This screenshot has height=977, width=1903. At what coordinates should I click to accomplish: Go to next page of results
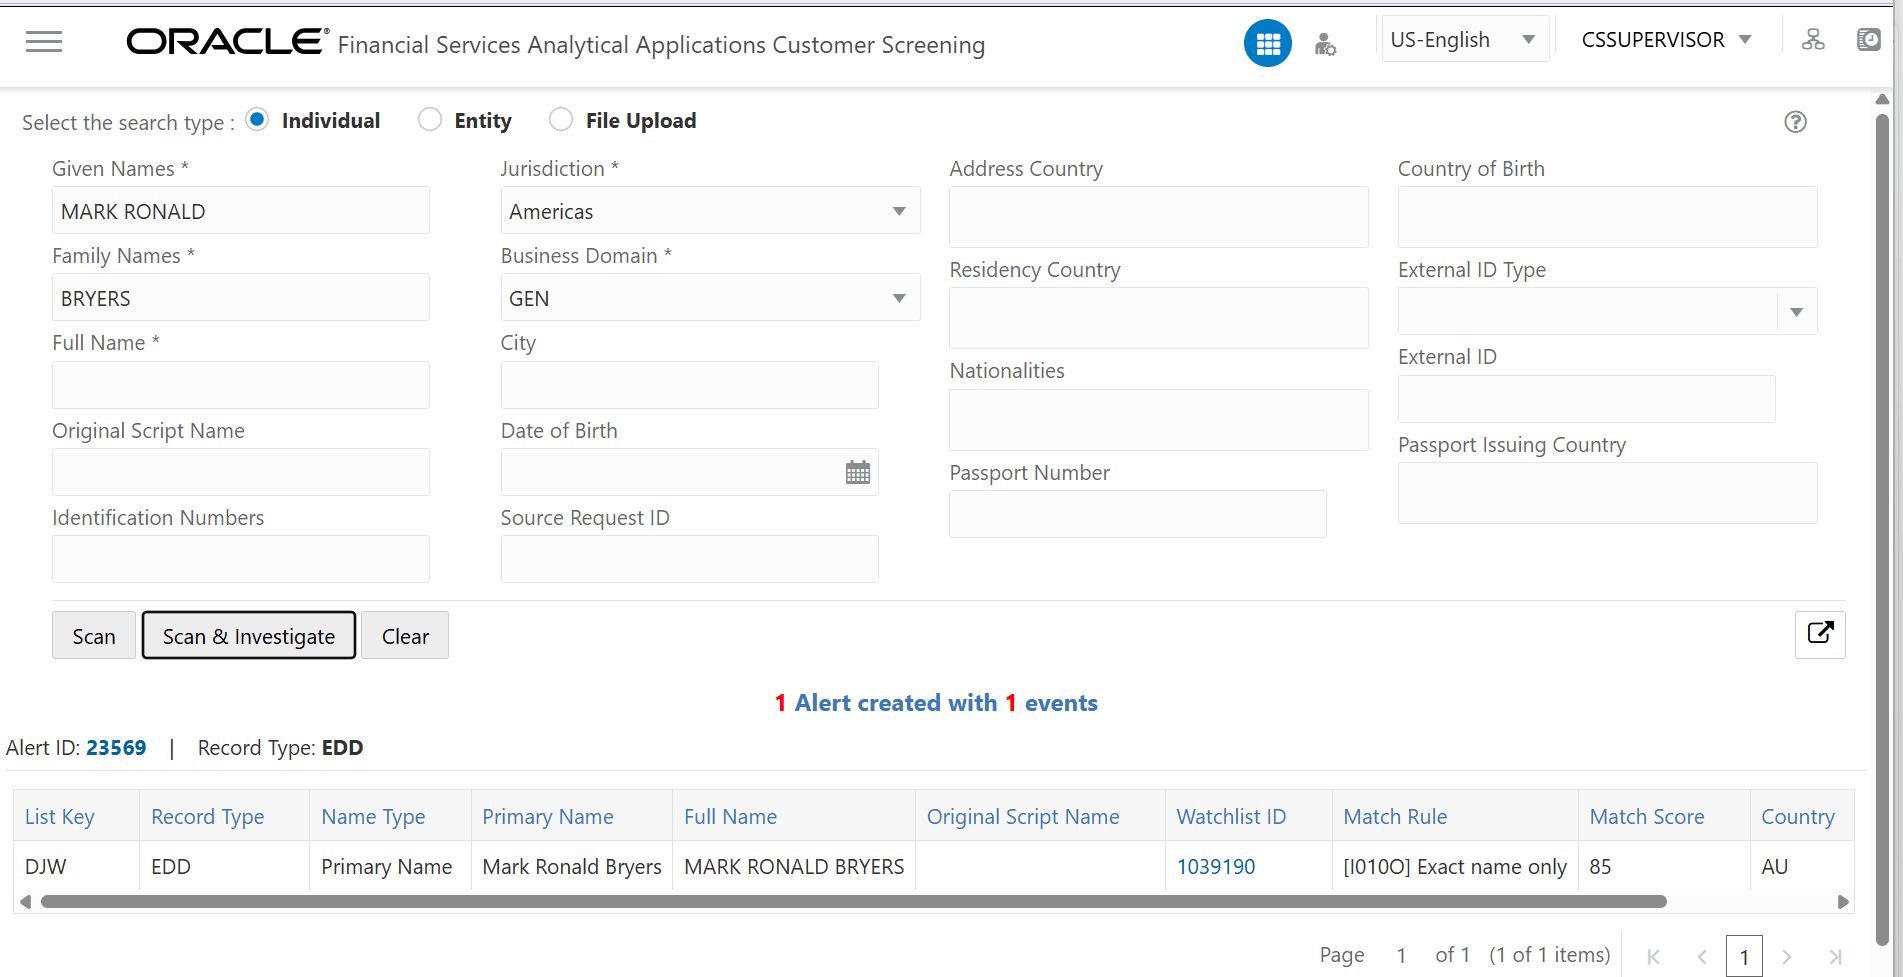pyautogui.click(x=1787, y=957)
